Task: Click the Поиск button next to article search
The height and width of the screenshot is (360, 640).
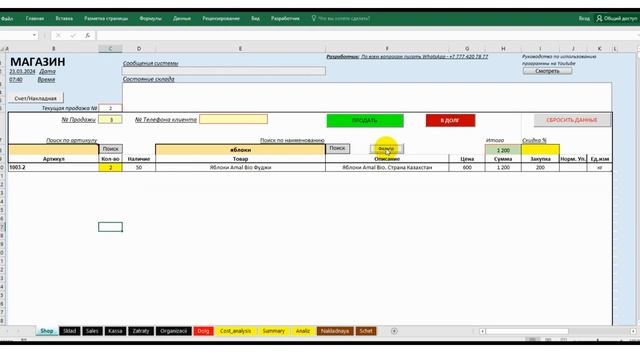Action: (110, 149)
